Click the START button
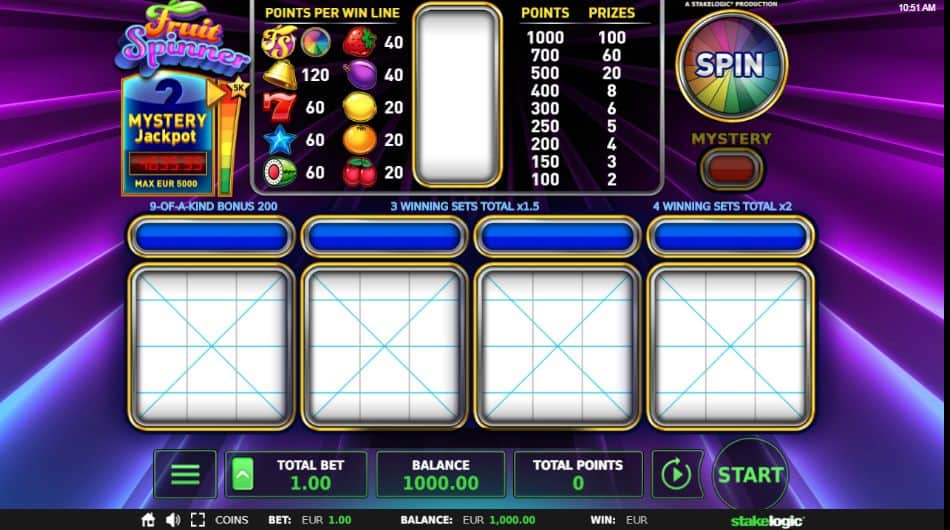This screenshot has width=950, height=530. click(750, 474)
